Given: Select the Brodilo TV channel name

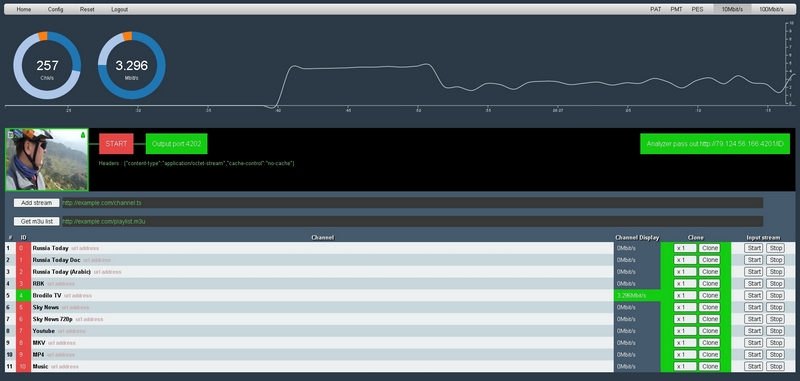Looking at the screenshot, I should pyautogui.click(x=47, y=295).
